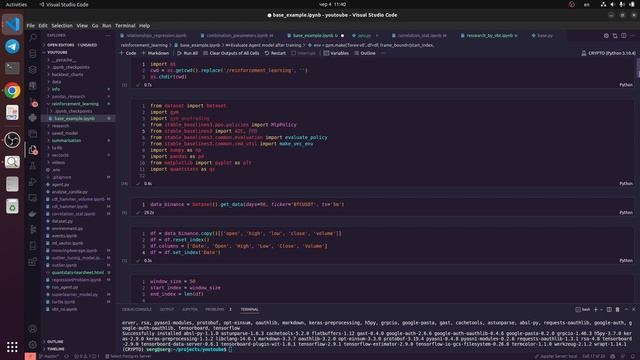Split the terminal panel

(609, 309)
